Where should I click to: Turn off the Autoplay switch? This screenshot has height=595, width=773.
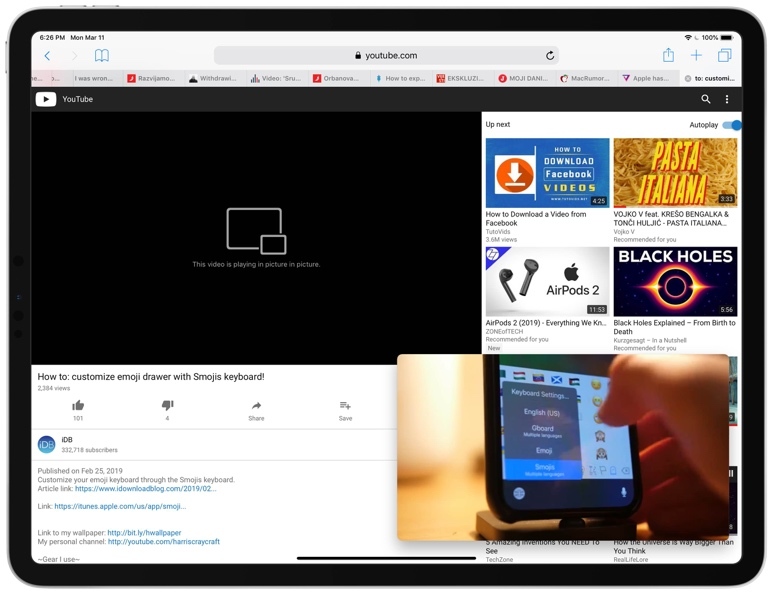[732, 125]
